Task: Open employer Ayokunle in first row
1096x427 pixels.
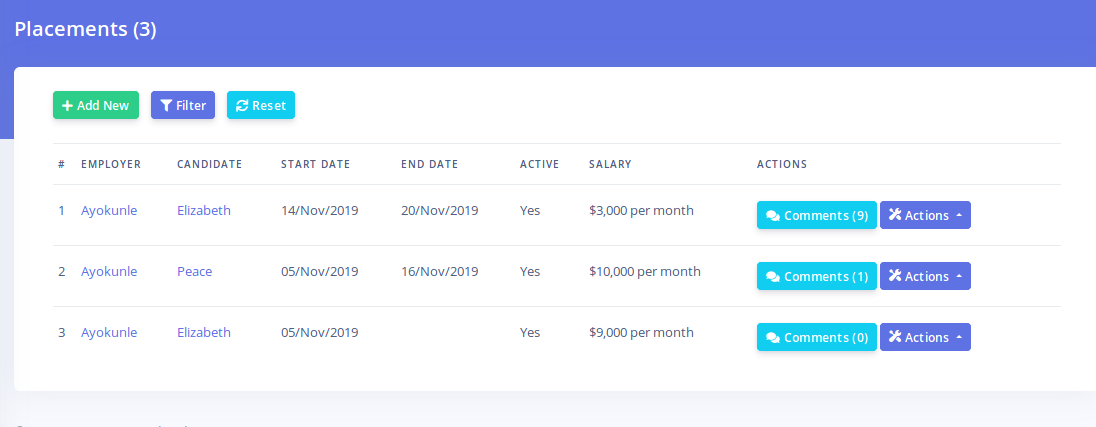Action: [109, 210]
